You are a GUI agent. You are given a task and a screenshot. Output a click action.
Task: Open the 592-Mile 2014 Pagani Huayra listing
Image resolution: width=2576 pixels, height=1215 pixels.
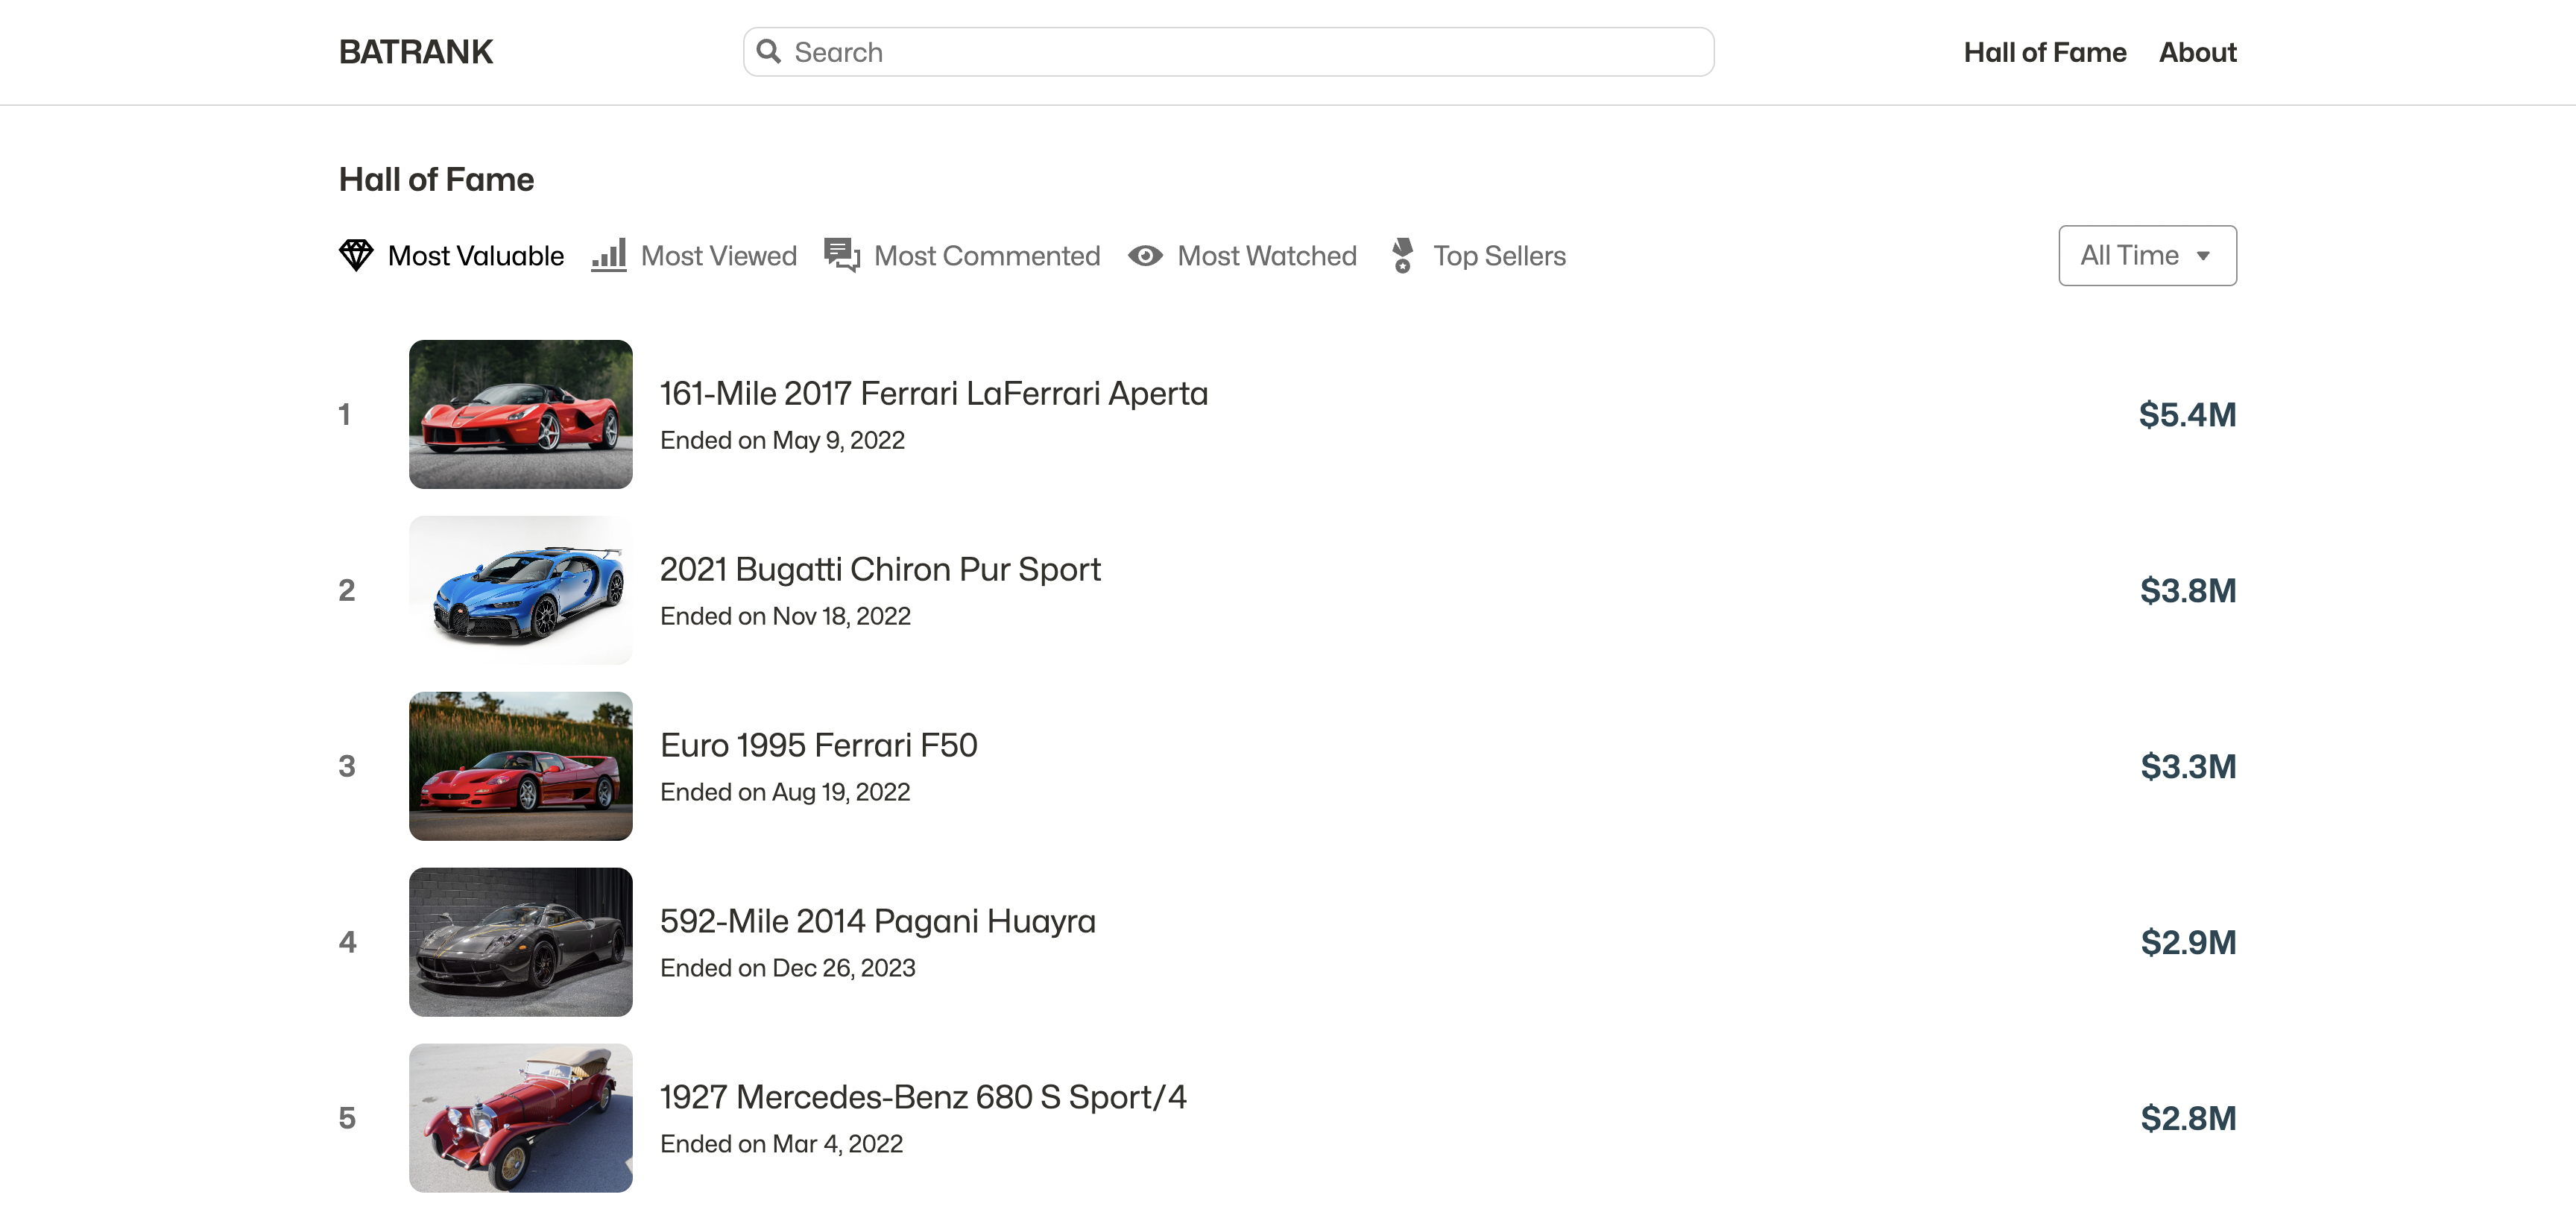click(877, 921)
